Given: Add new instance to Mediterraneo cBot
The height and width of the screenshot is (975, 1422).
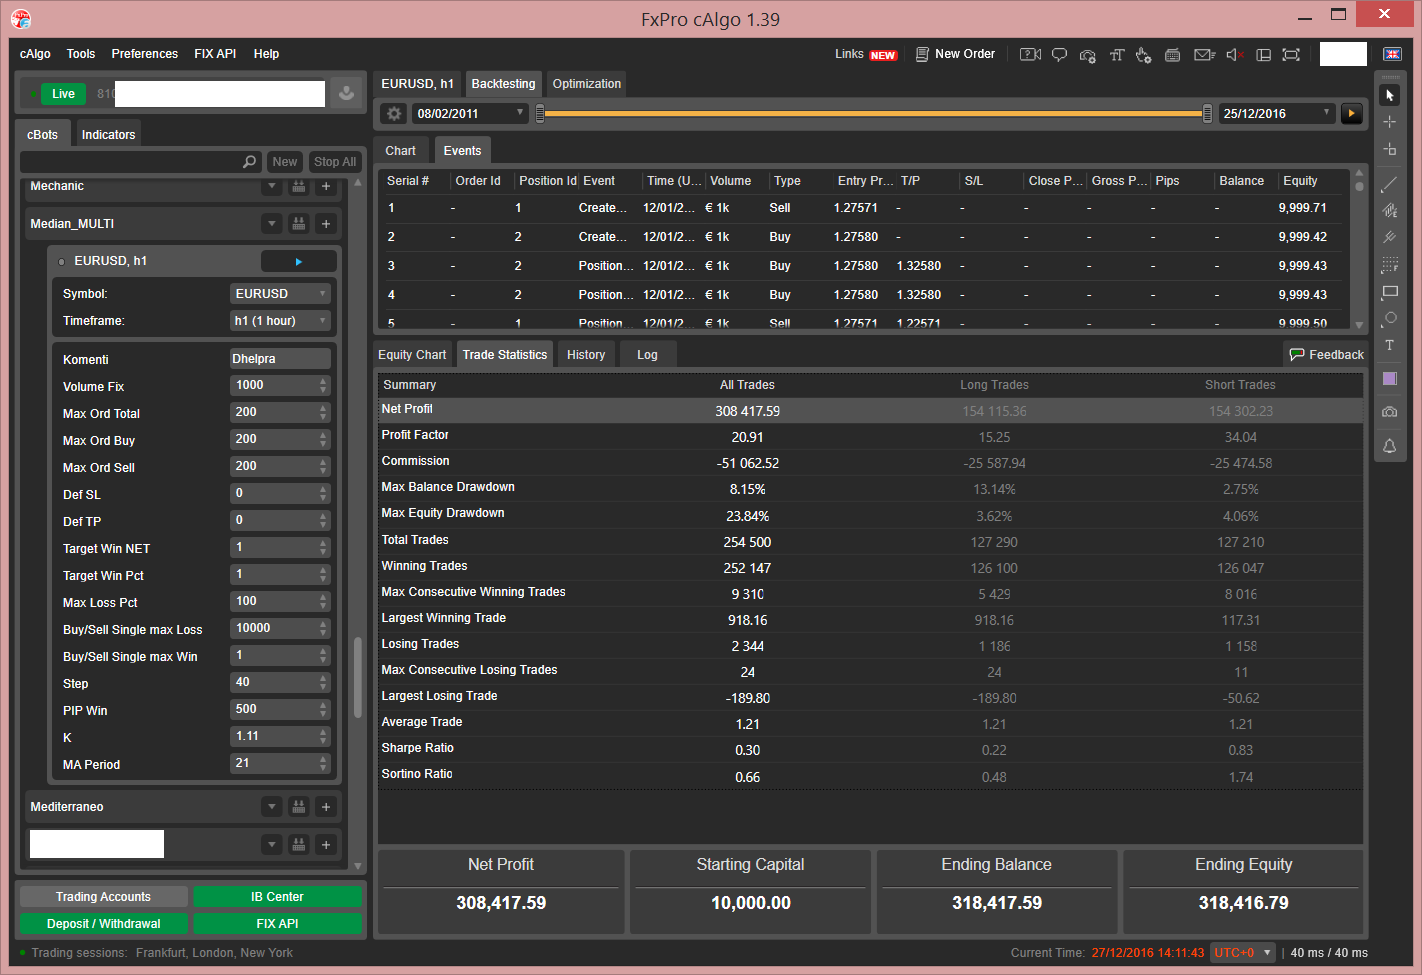Looking at the screenshot, I should point(326,807).
